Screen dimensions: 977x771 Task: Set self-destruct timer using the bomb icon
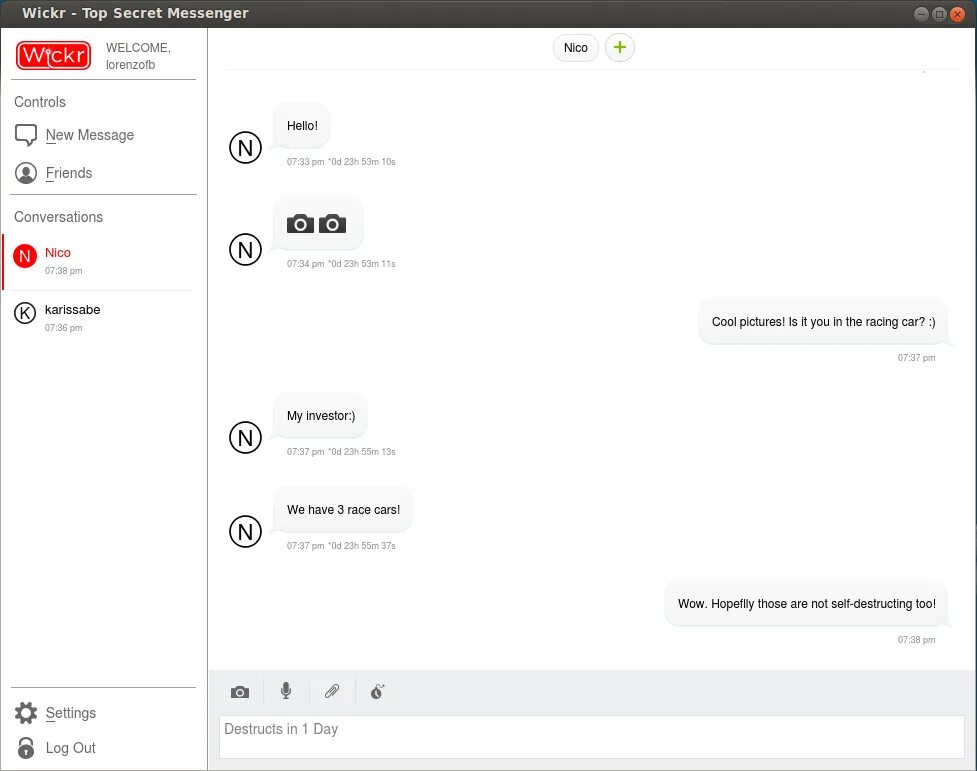pyautogui.click(x=378, y=691)
